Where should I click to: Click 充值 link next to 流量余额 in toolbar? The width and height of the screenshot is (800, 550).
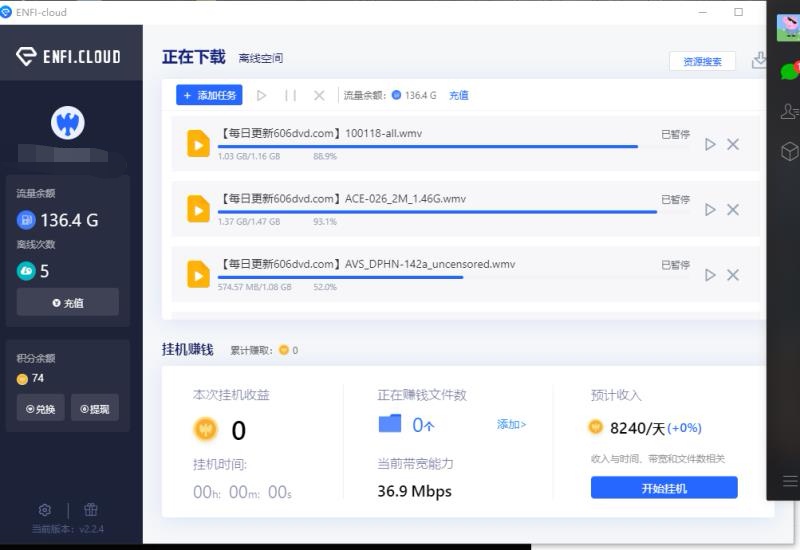(459, 95)
